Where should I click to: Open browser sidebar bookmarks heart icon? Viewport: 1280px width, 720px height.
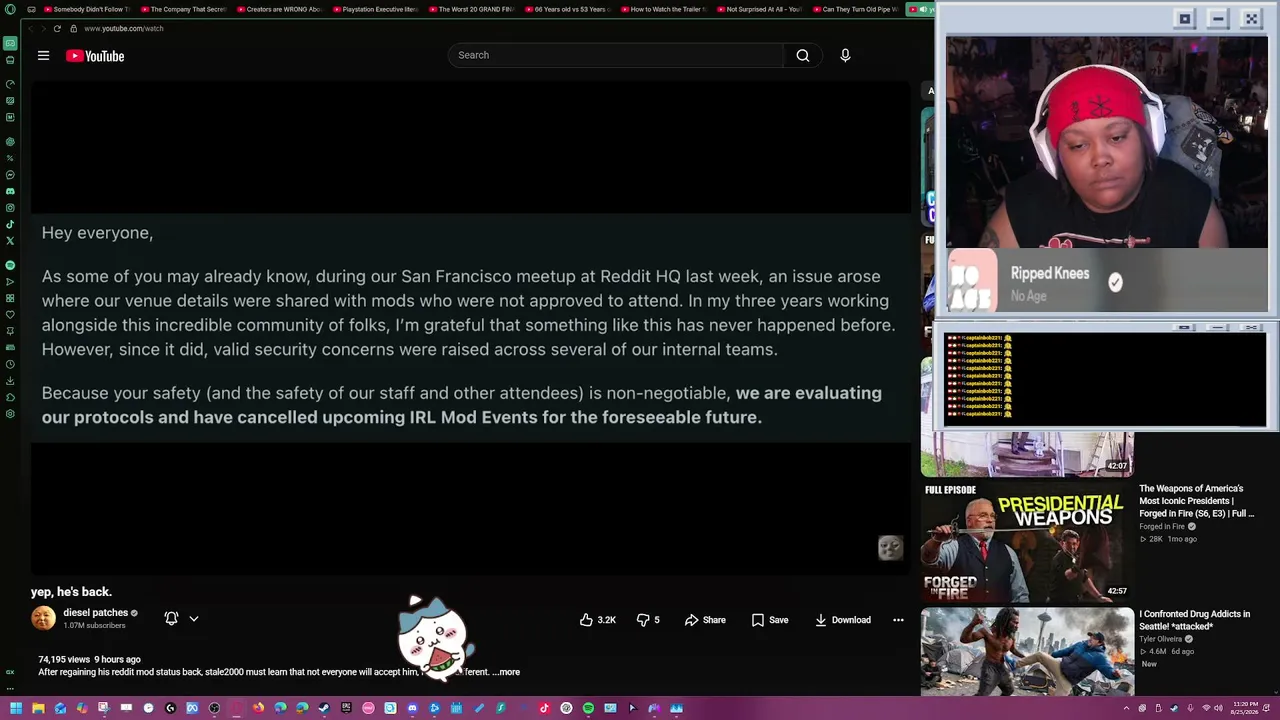click(x=10, y=315)
